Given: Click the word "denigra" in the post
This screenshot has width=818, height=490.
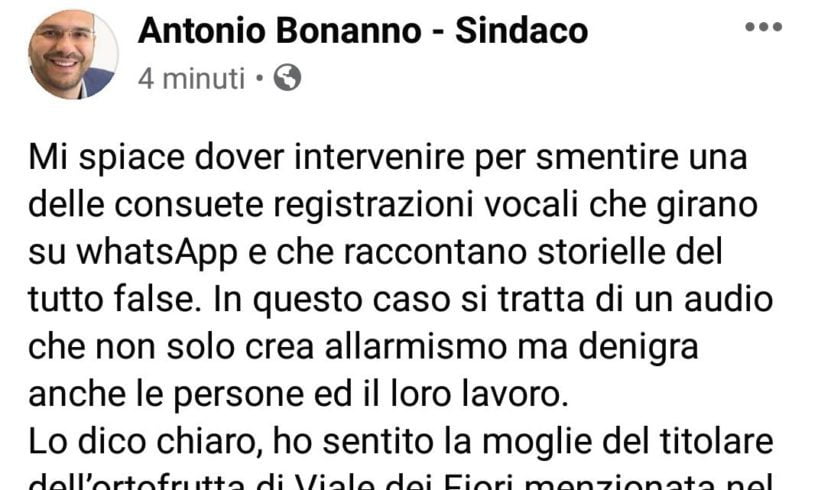Looking at the screenshot, I should point(638,348).
